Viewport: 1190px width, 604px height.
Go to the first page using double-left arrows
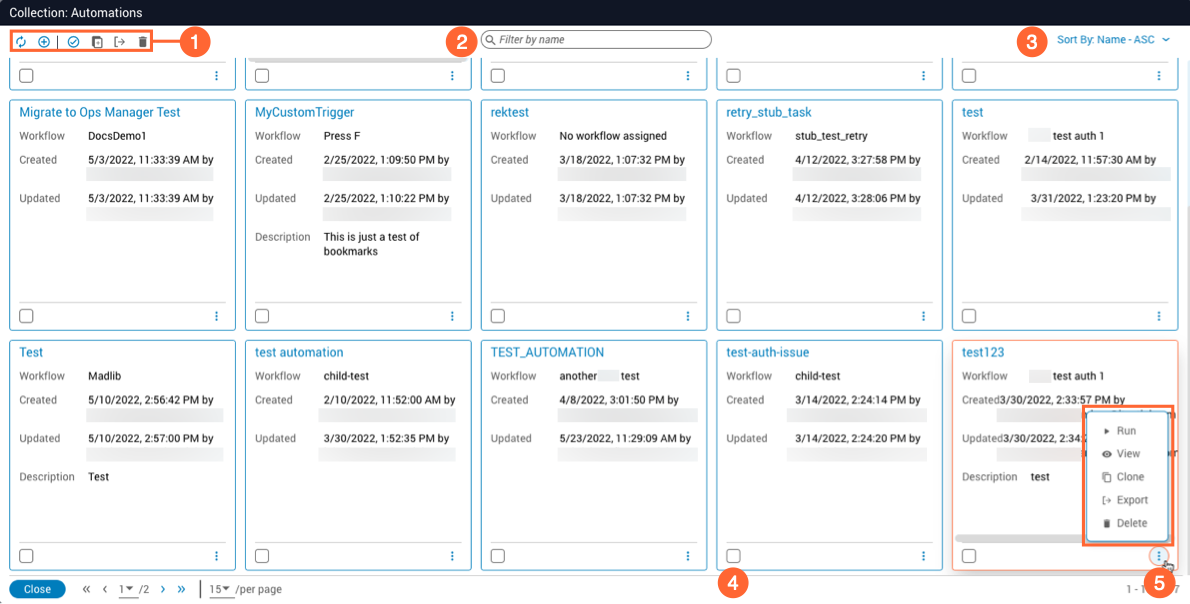[x=87, y=589]
